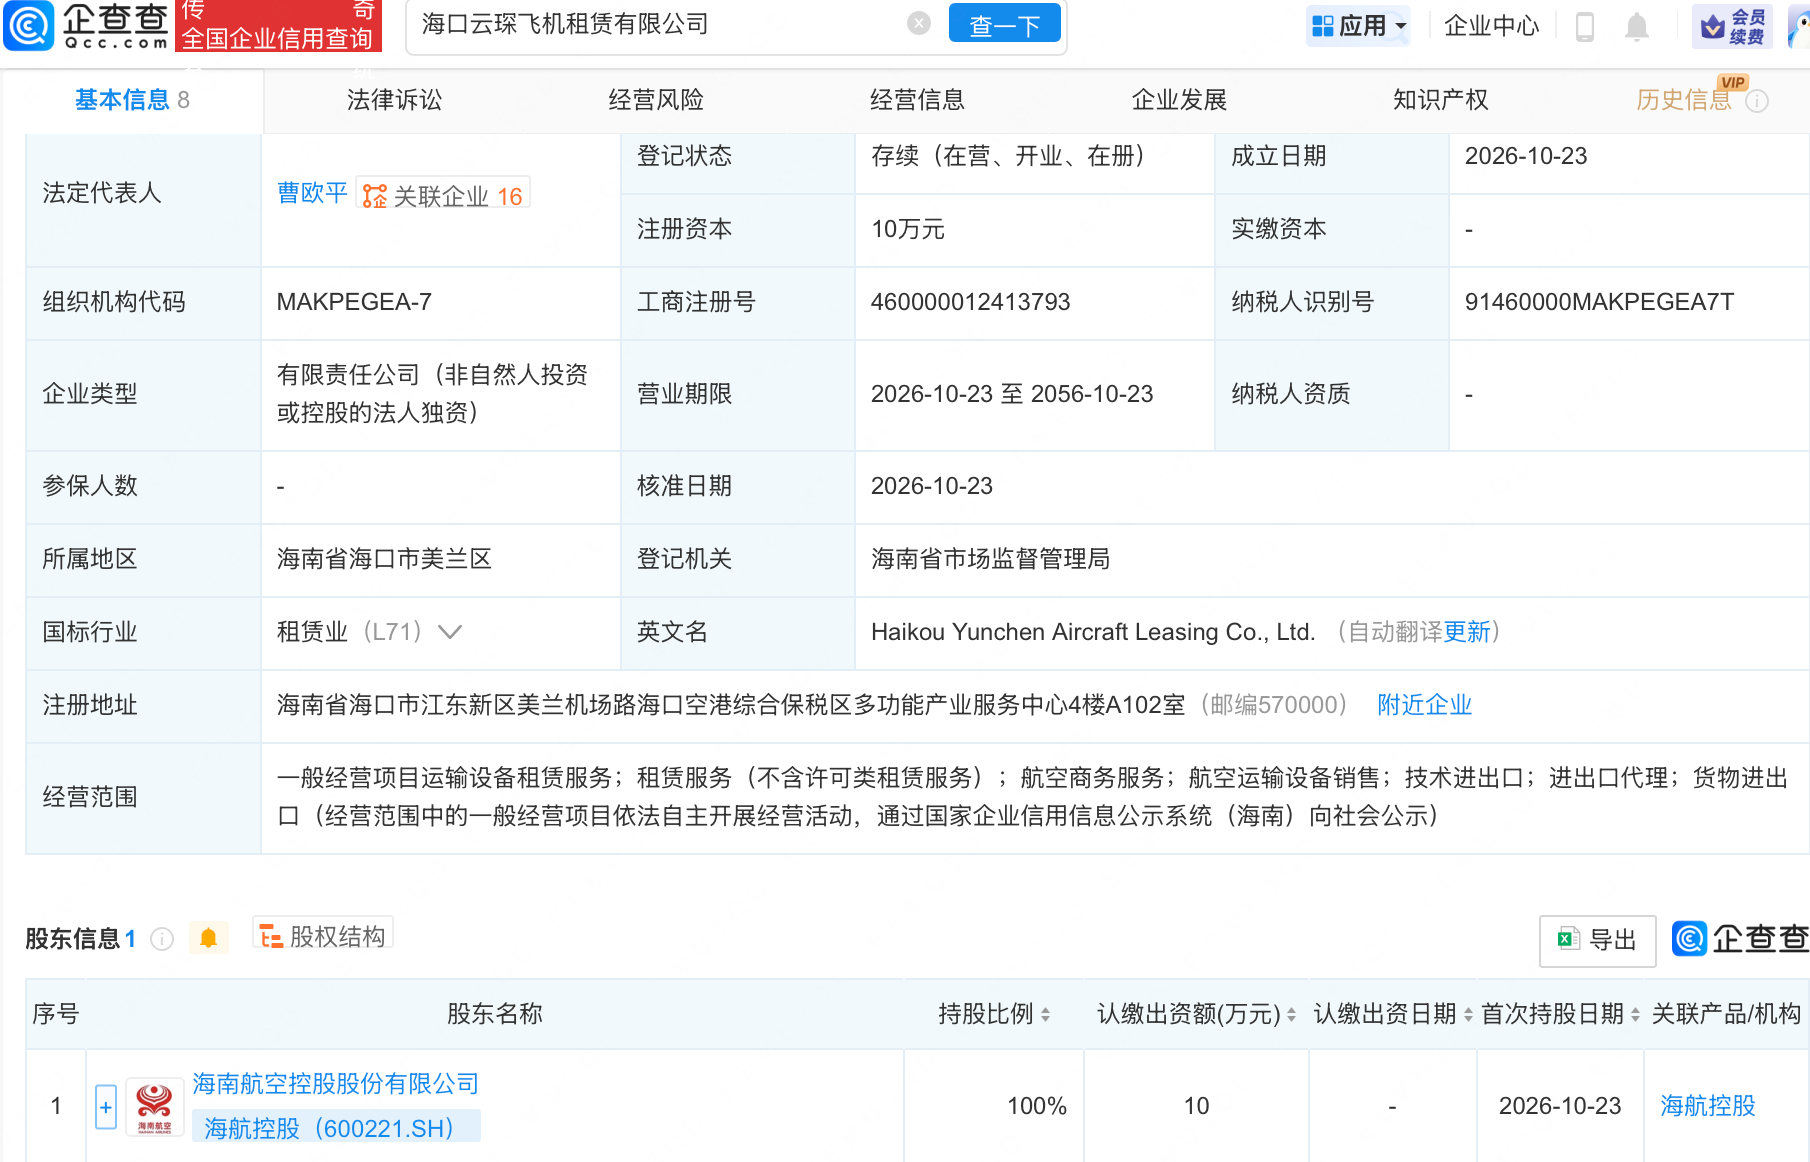Image resolution: width=1810 pixels, height=1162 pixels.
Task: Open legal representative 曹欧平 profile
Action: click(x=312, y=193)
